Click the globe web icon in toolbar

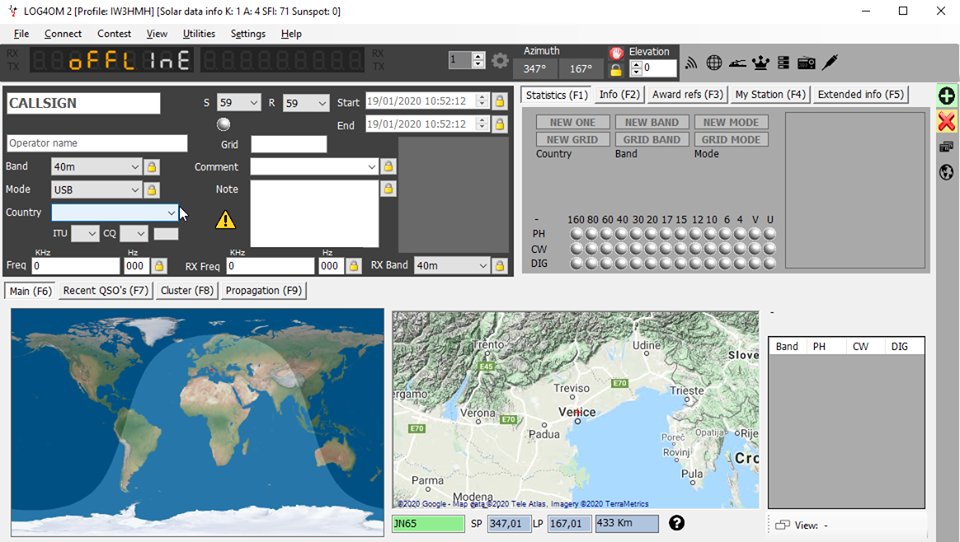714,62
